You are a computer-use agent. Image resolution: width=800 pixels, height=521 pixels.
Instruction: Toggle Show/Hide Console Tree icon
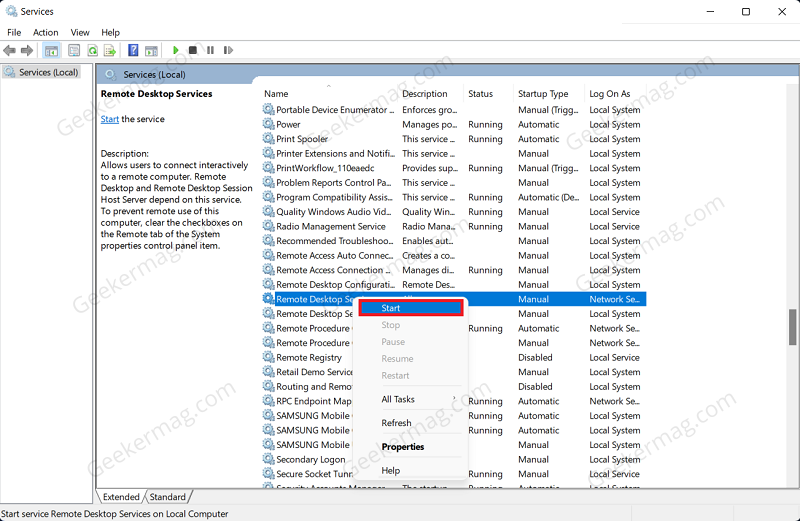pos(51,50)
